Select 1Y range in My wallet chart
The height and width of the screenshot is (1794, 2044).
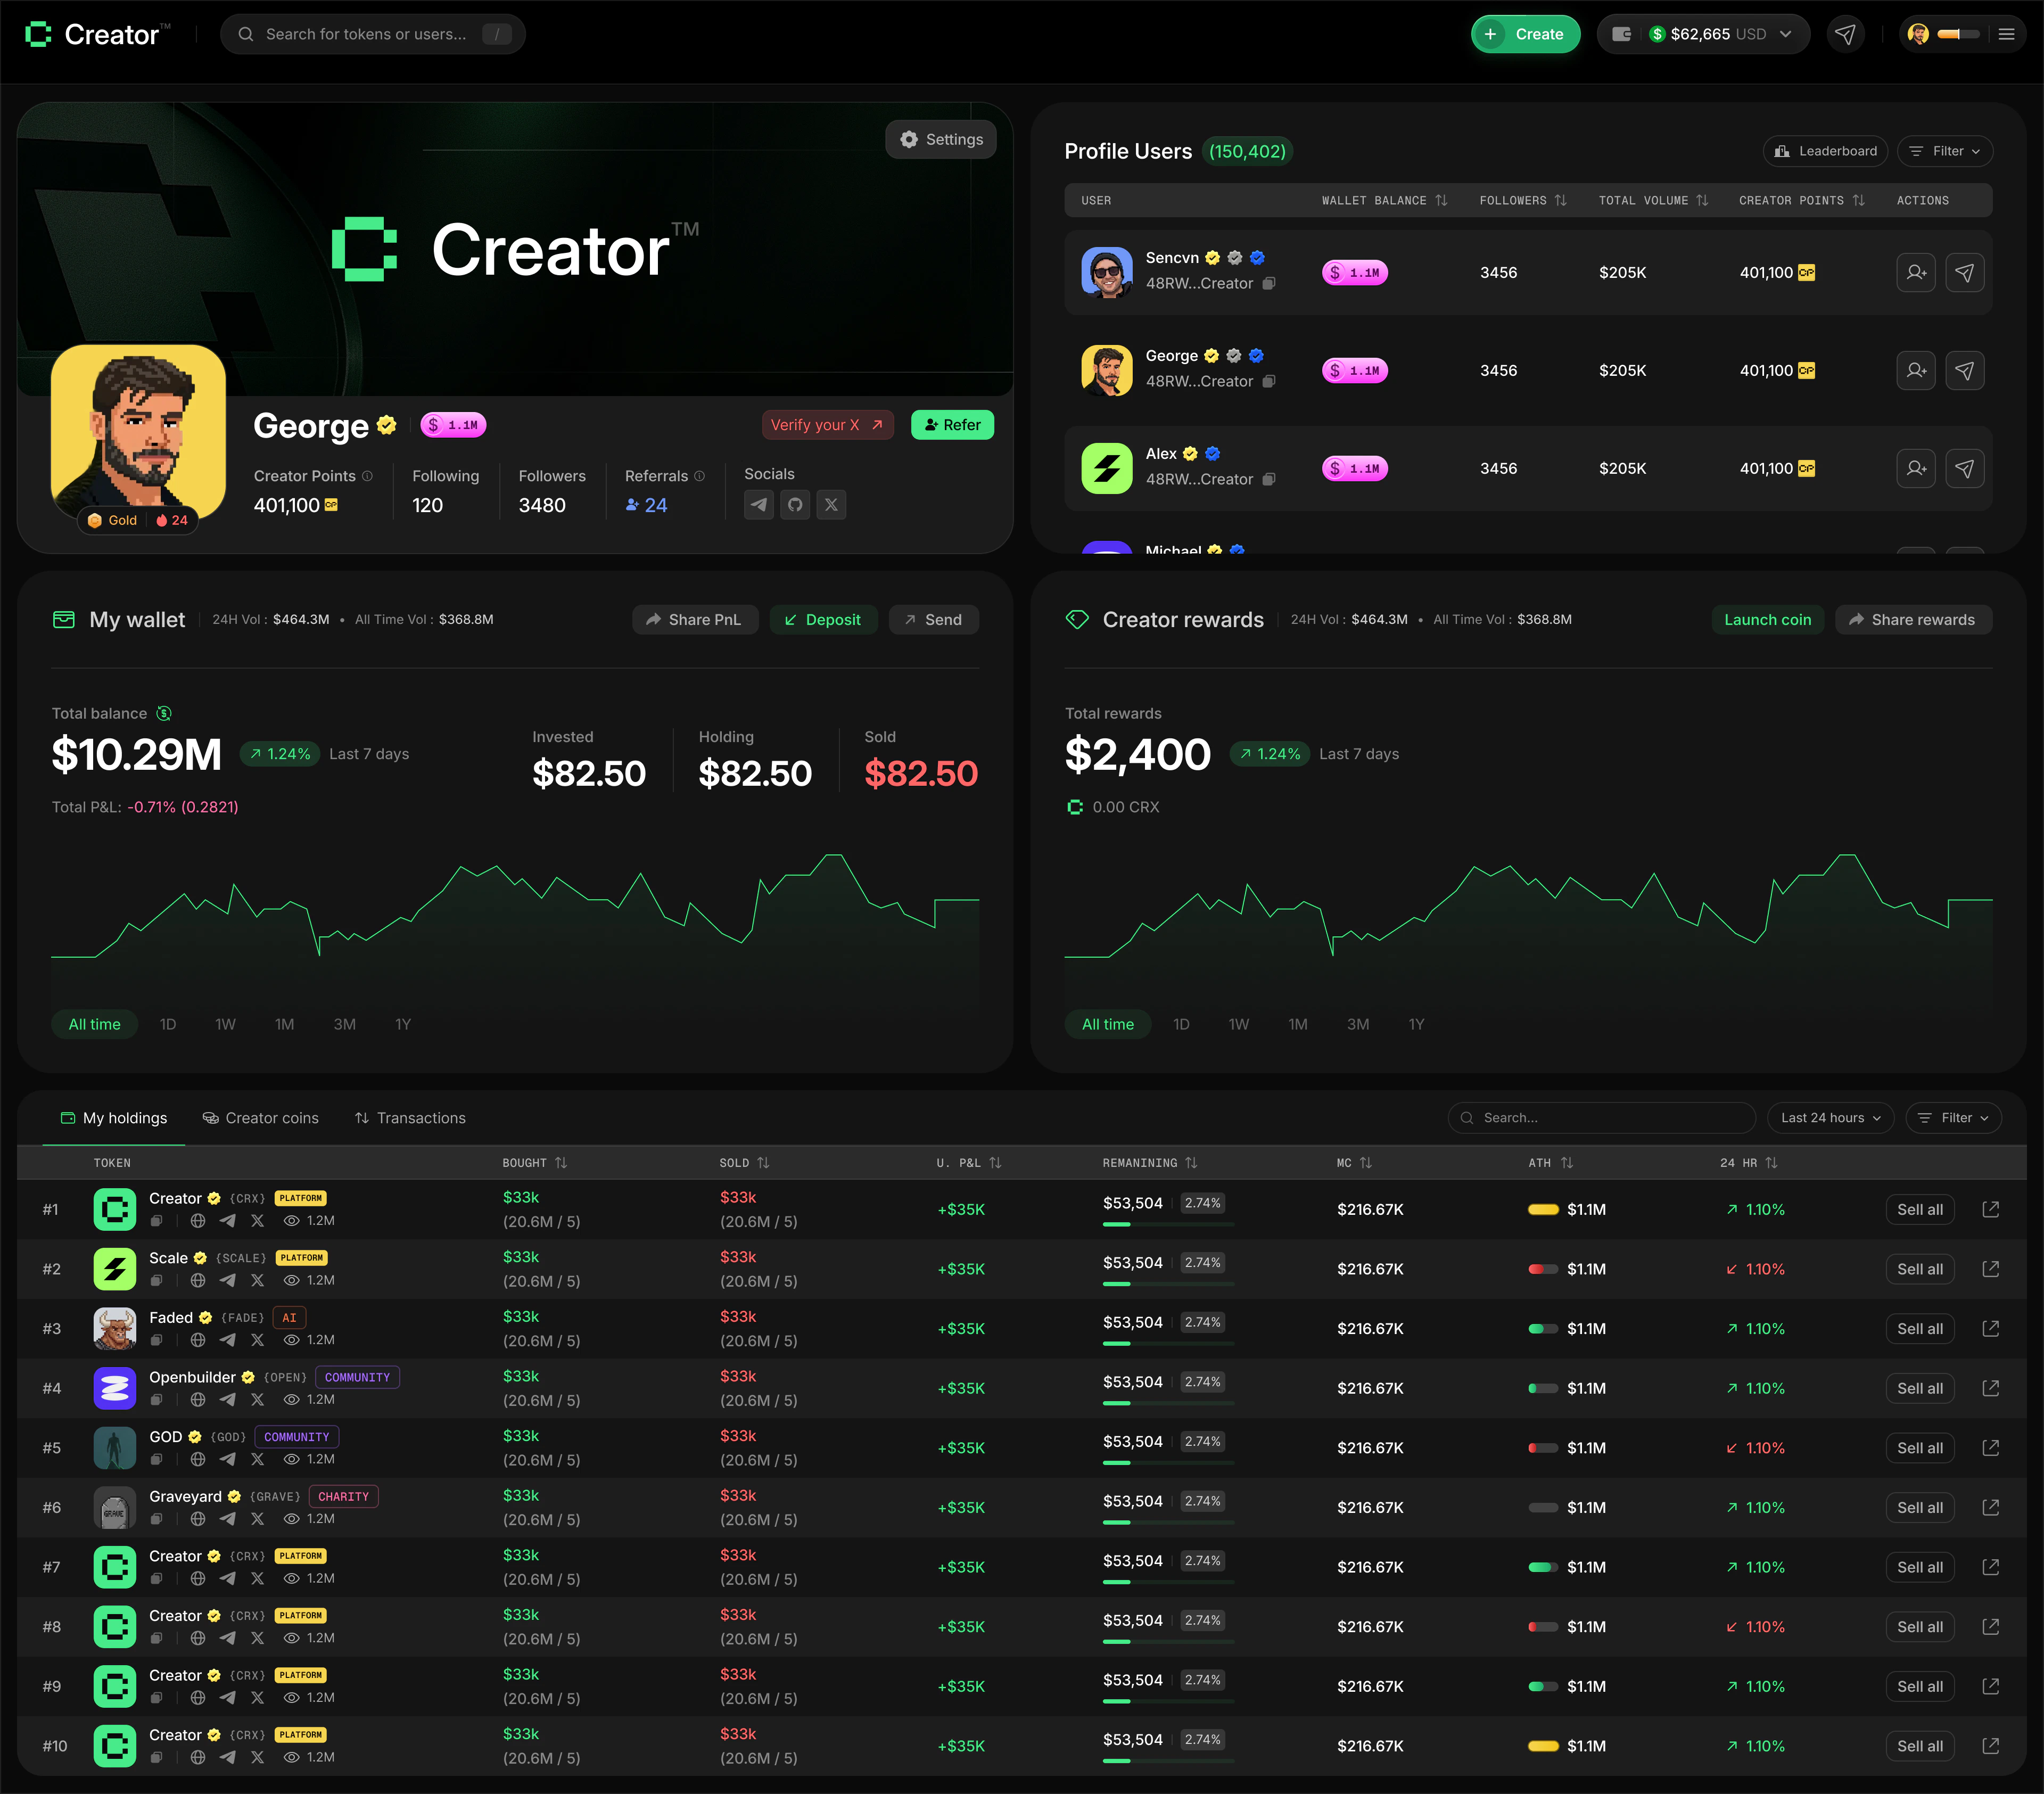click(x=403, y=1024)
